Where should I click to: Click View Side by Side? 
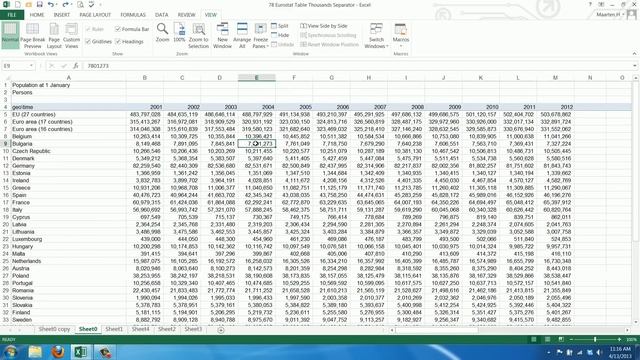324,26
